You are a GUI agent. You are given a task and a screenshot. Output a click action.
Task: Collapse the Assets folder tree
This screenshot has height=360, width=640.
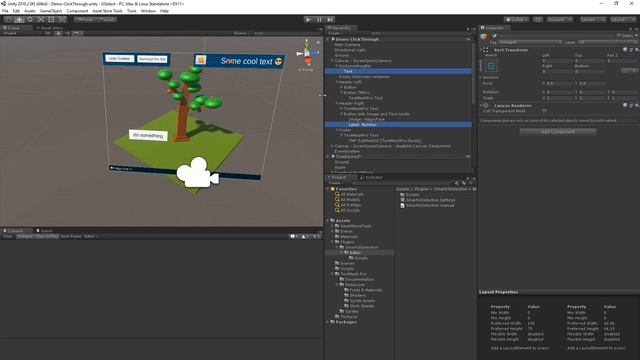tap(328, 220)
